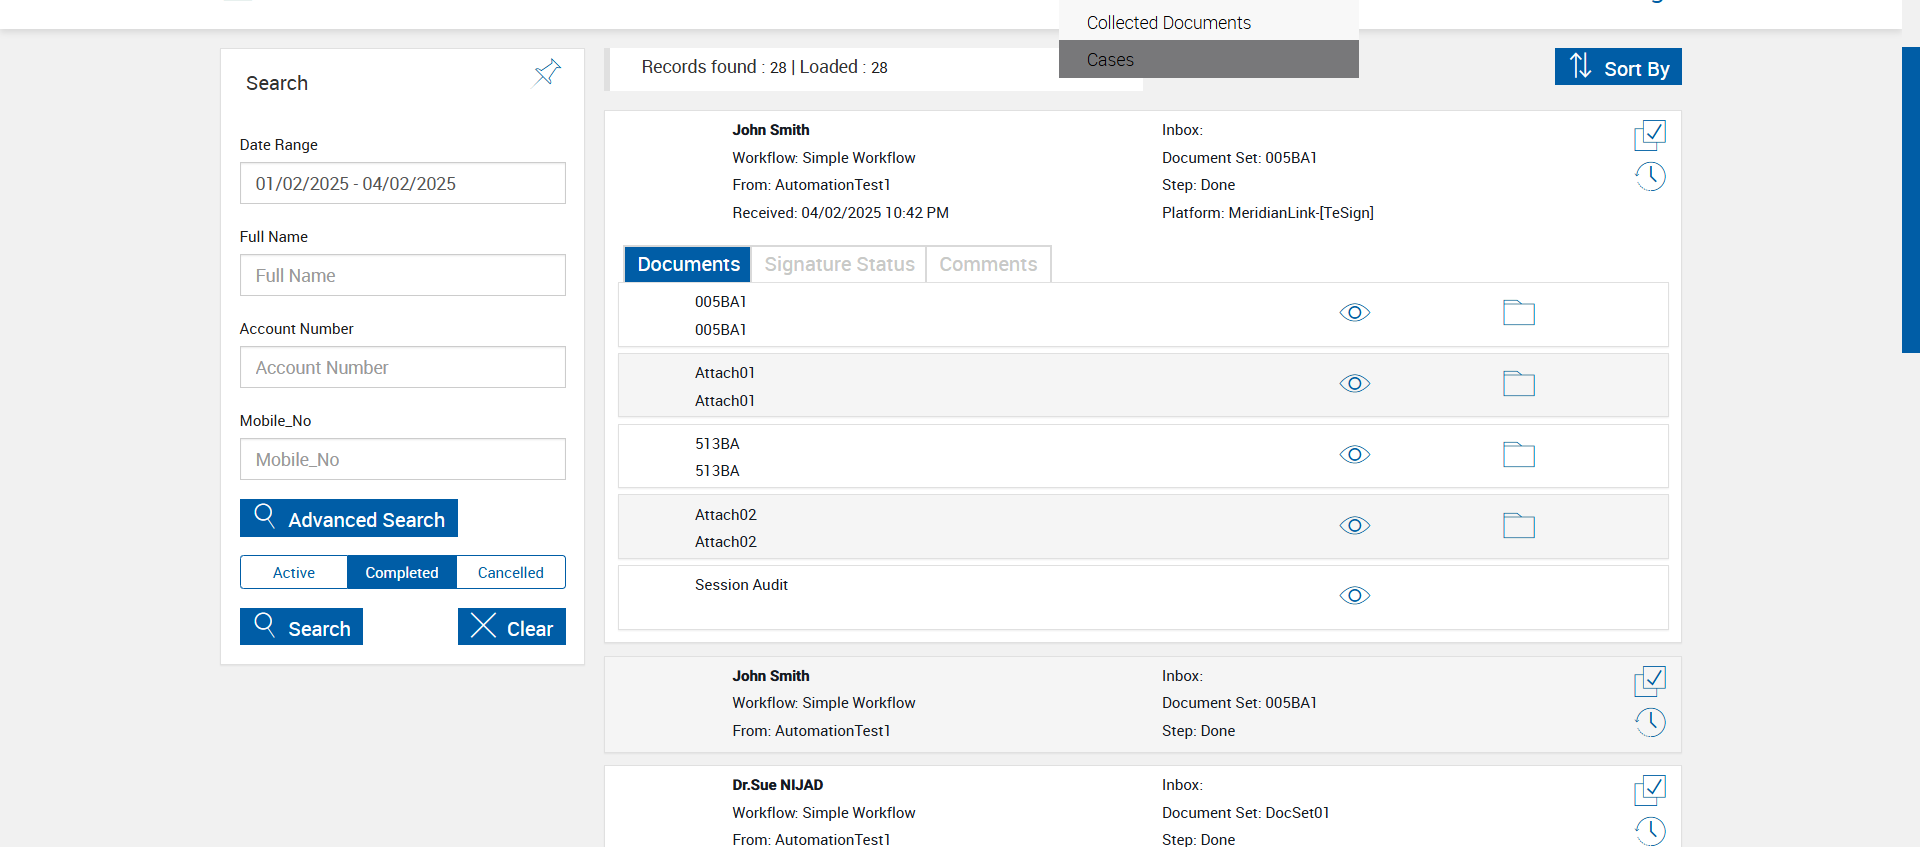This screenshot has height=847, width=1920.
Task: Click select-checkbox icon on Dr.Sue NIJAD record
Action: (x=1650, y=790)
